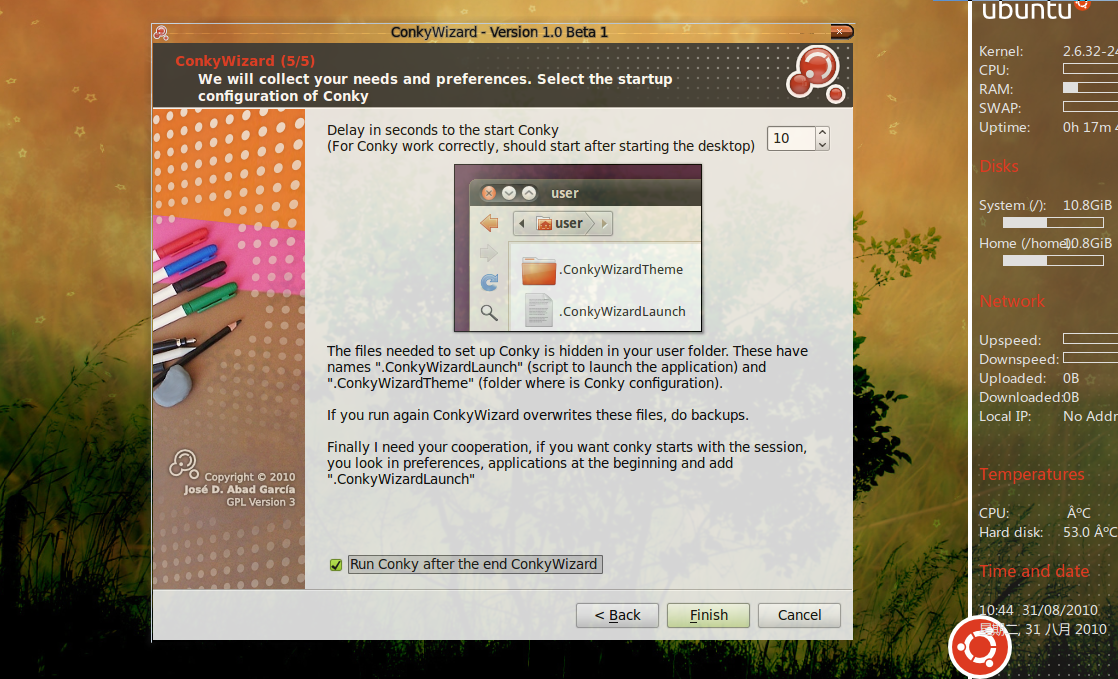Click the "Network" heading in Conky
This screenshot has width=1118, height=679.
[x=1012, y=302]
